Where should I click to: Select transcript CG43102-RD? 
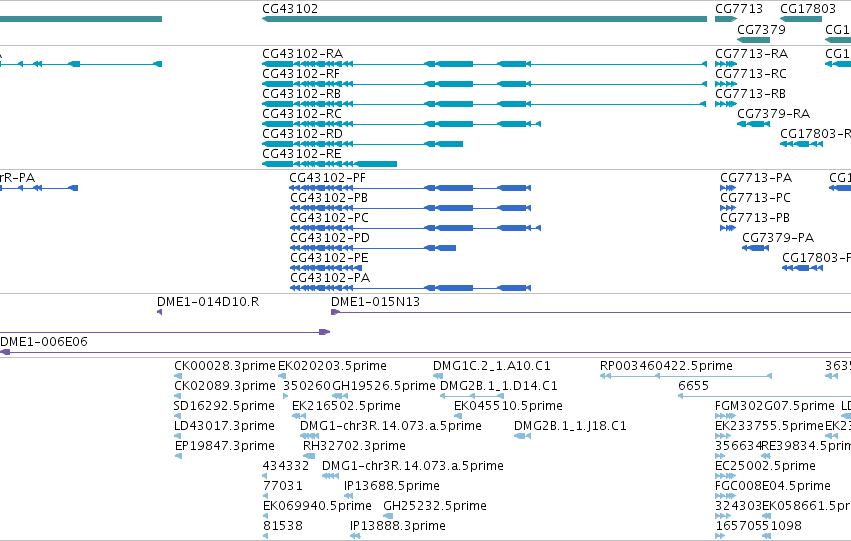302,134
